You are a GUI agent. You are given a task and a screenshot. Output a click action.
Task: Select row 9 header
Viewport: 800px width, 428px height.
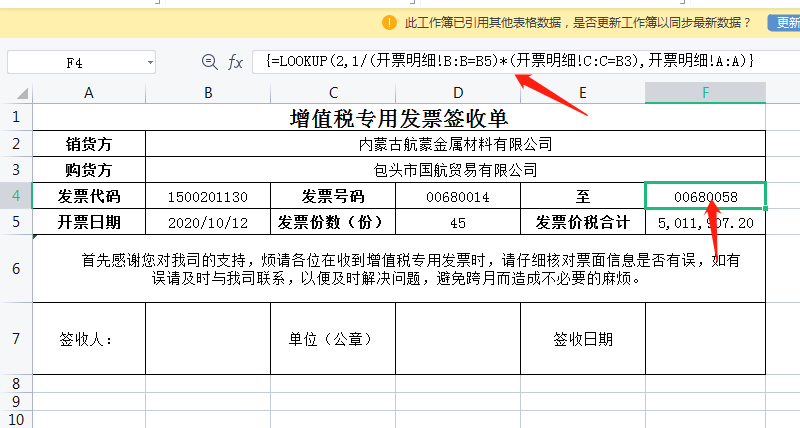point(16,401)
